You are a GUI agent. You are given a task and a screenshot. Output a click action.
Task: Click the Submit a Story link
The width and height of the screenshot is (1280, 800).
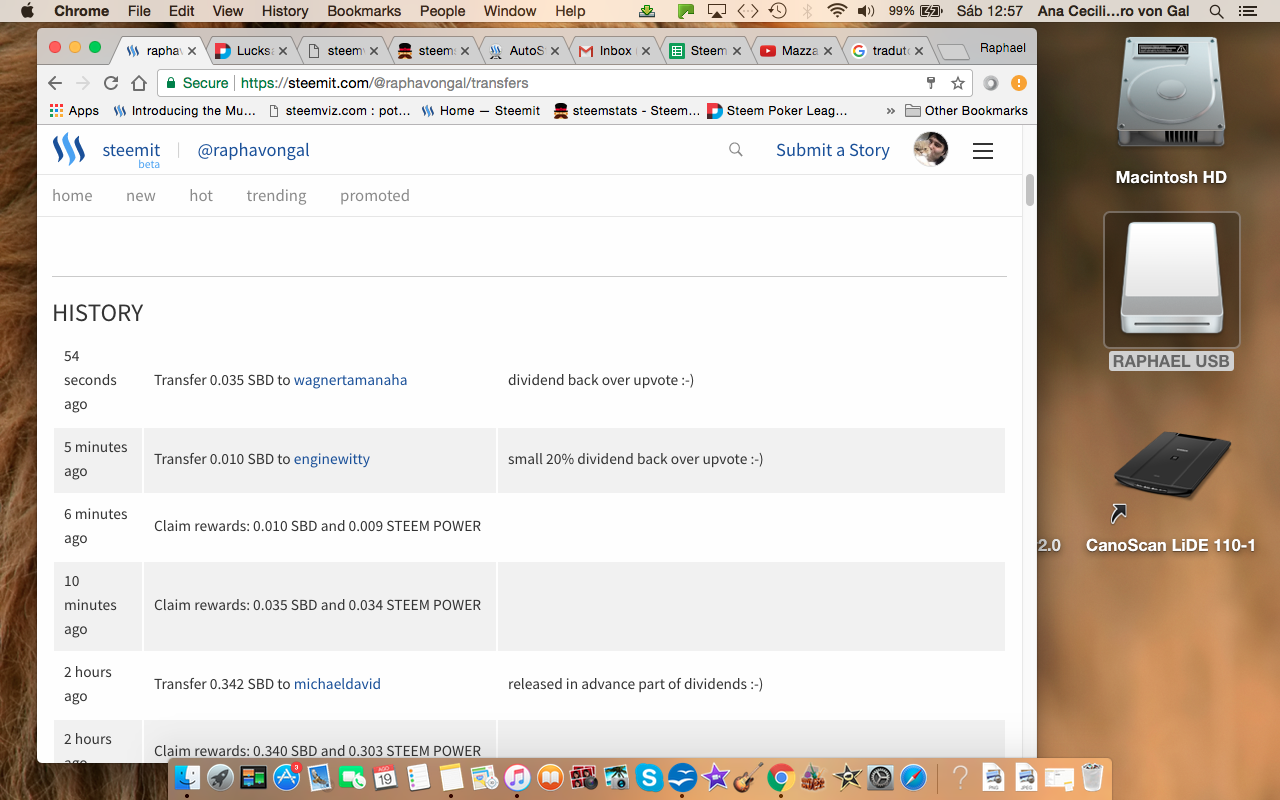tap(833, 150)
